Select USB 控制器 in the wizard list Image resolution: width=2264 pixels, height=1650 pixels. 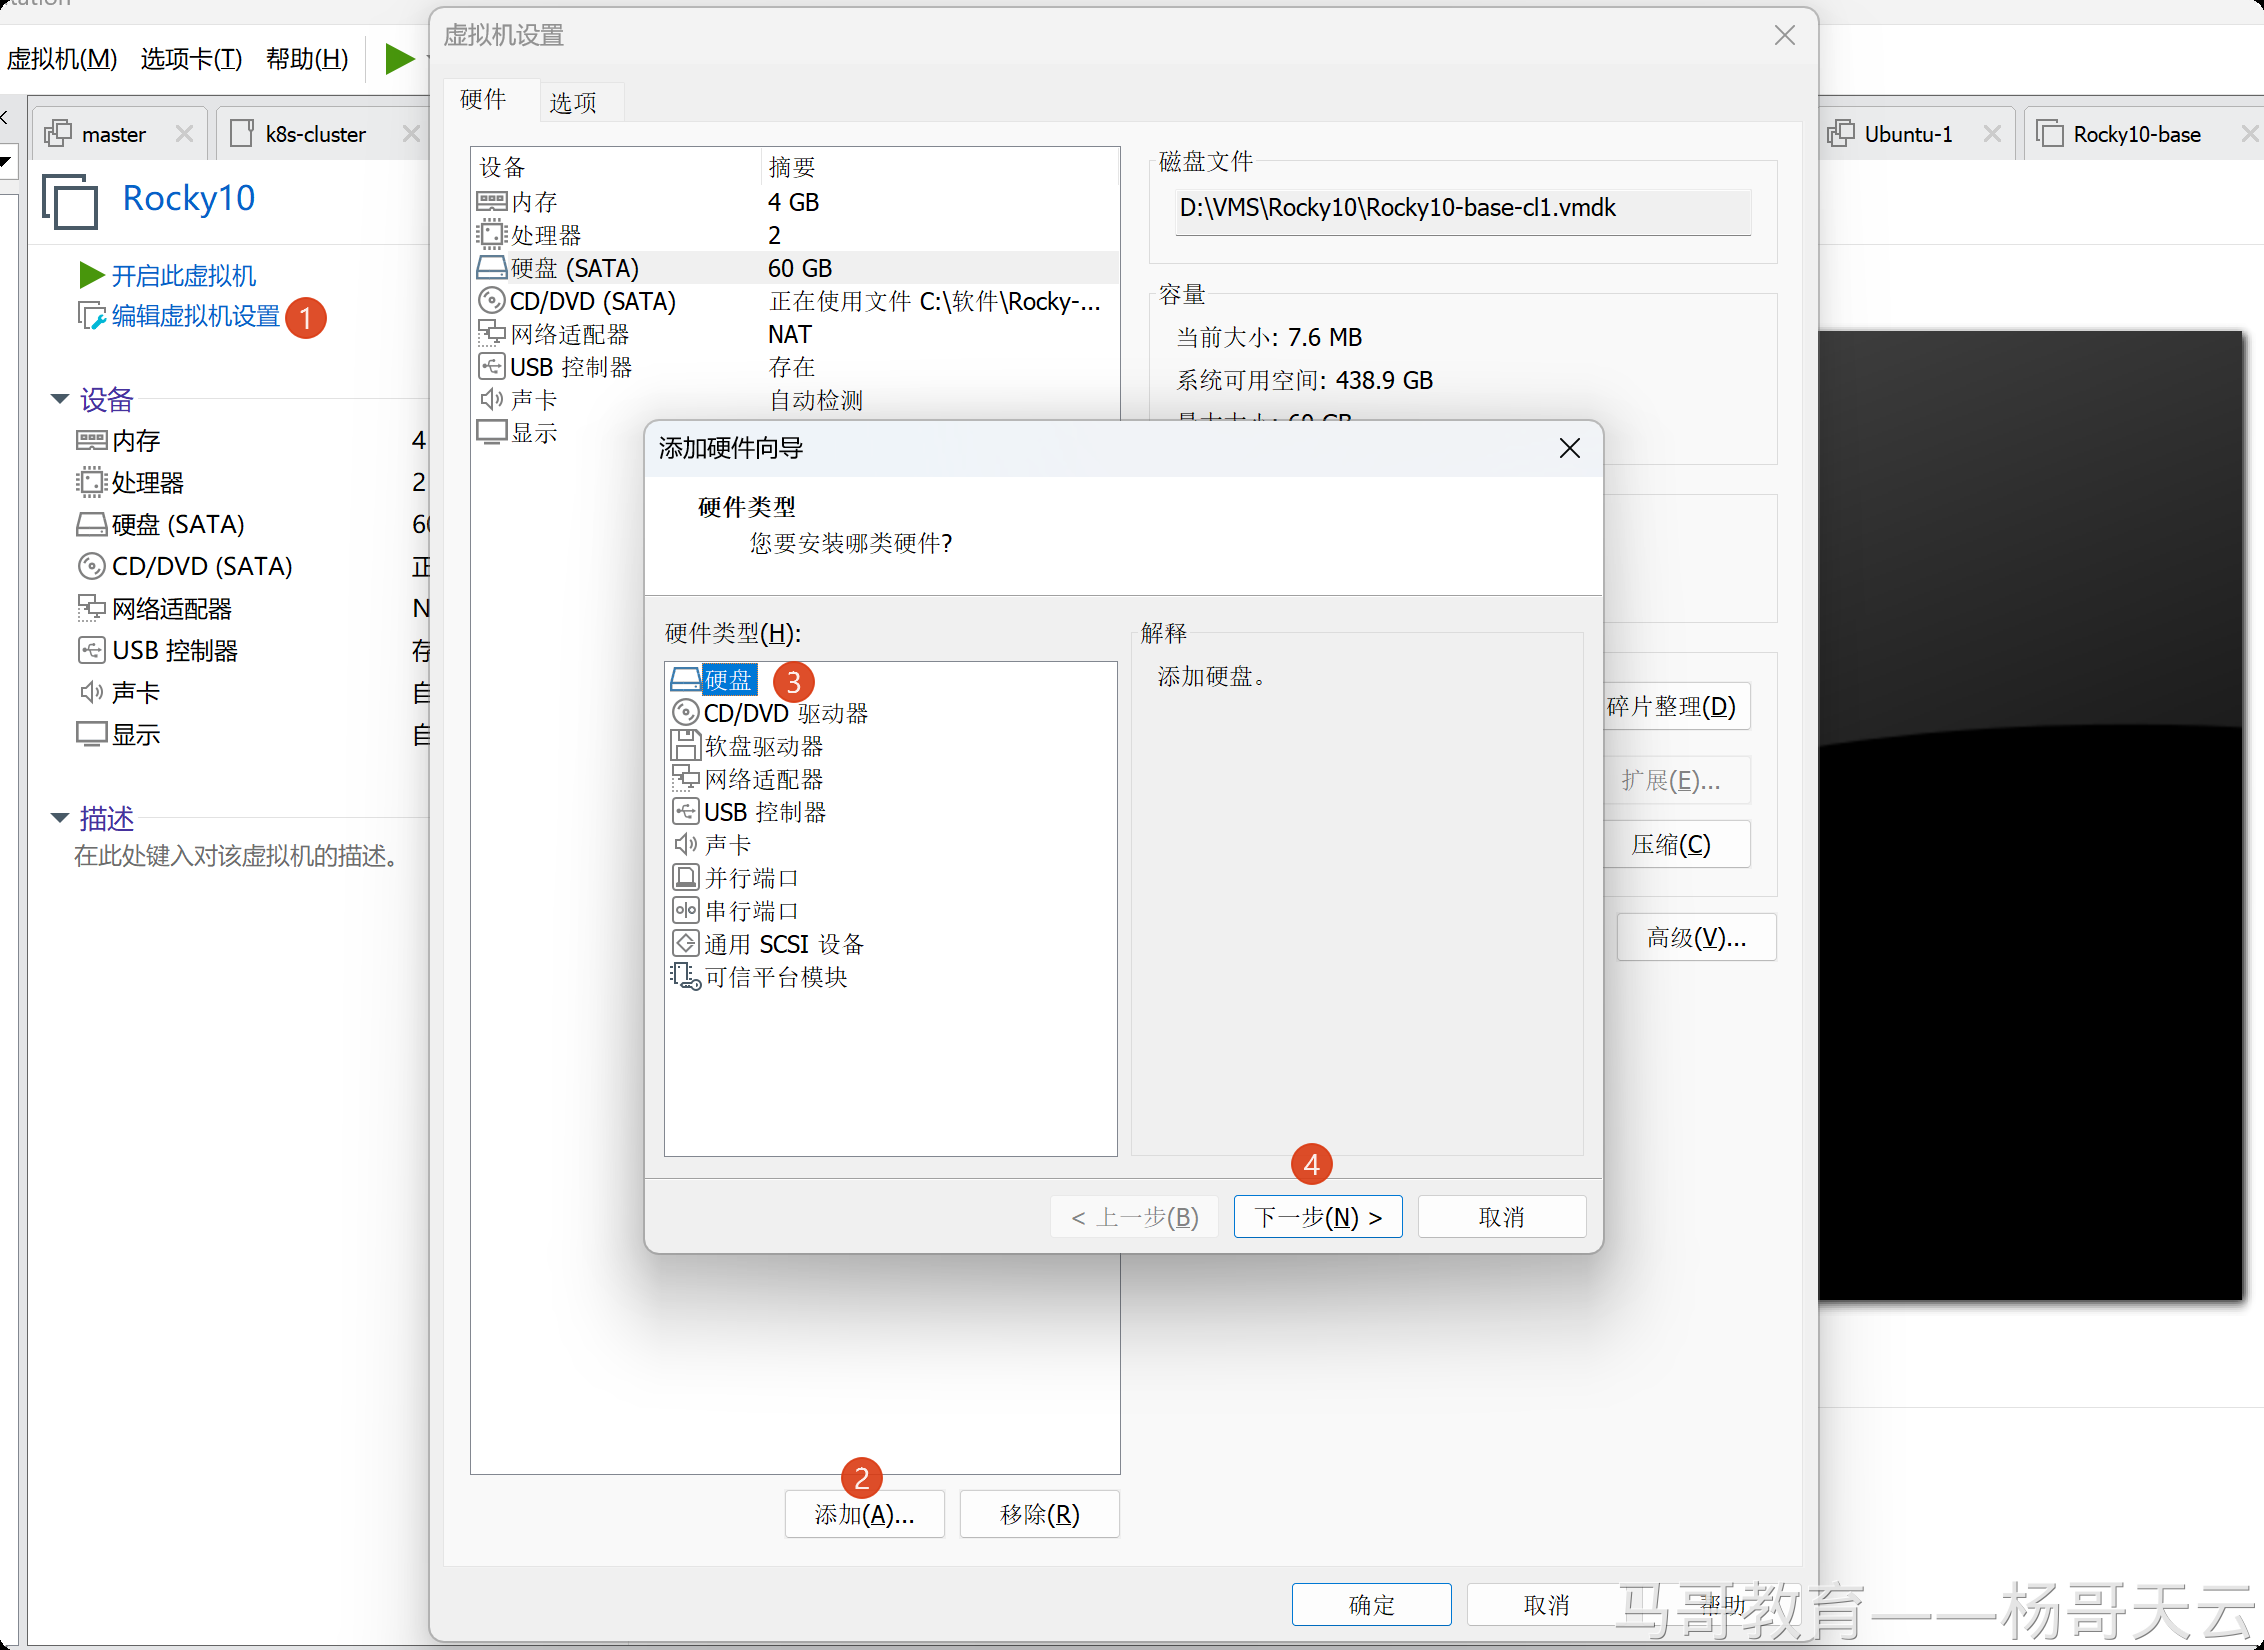[749, 812]
